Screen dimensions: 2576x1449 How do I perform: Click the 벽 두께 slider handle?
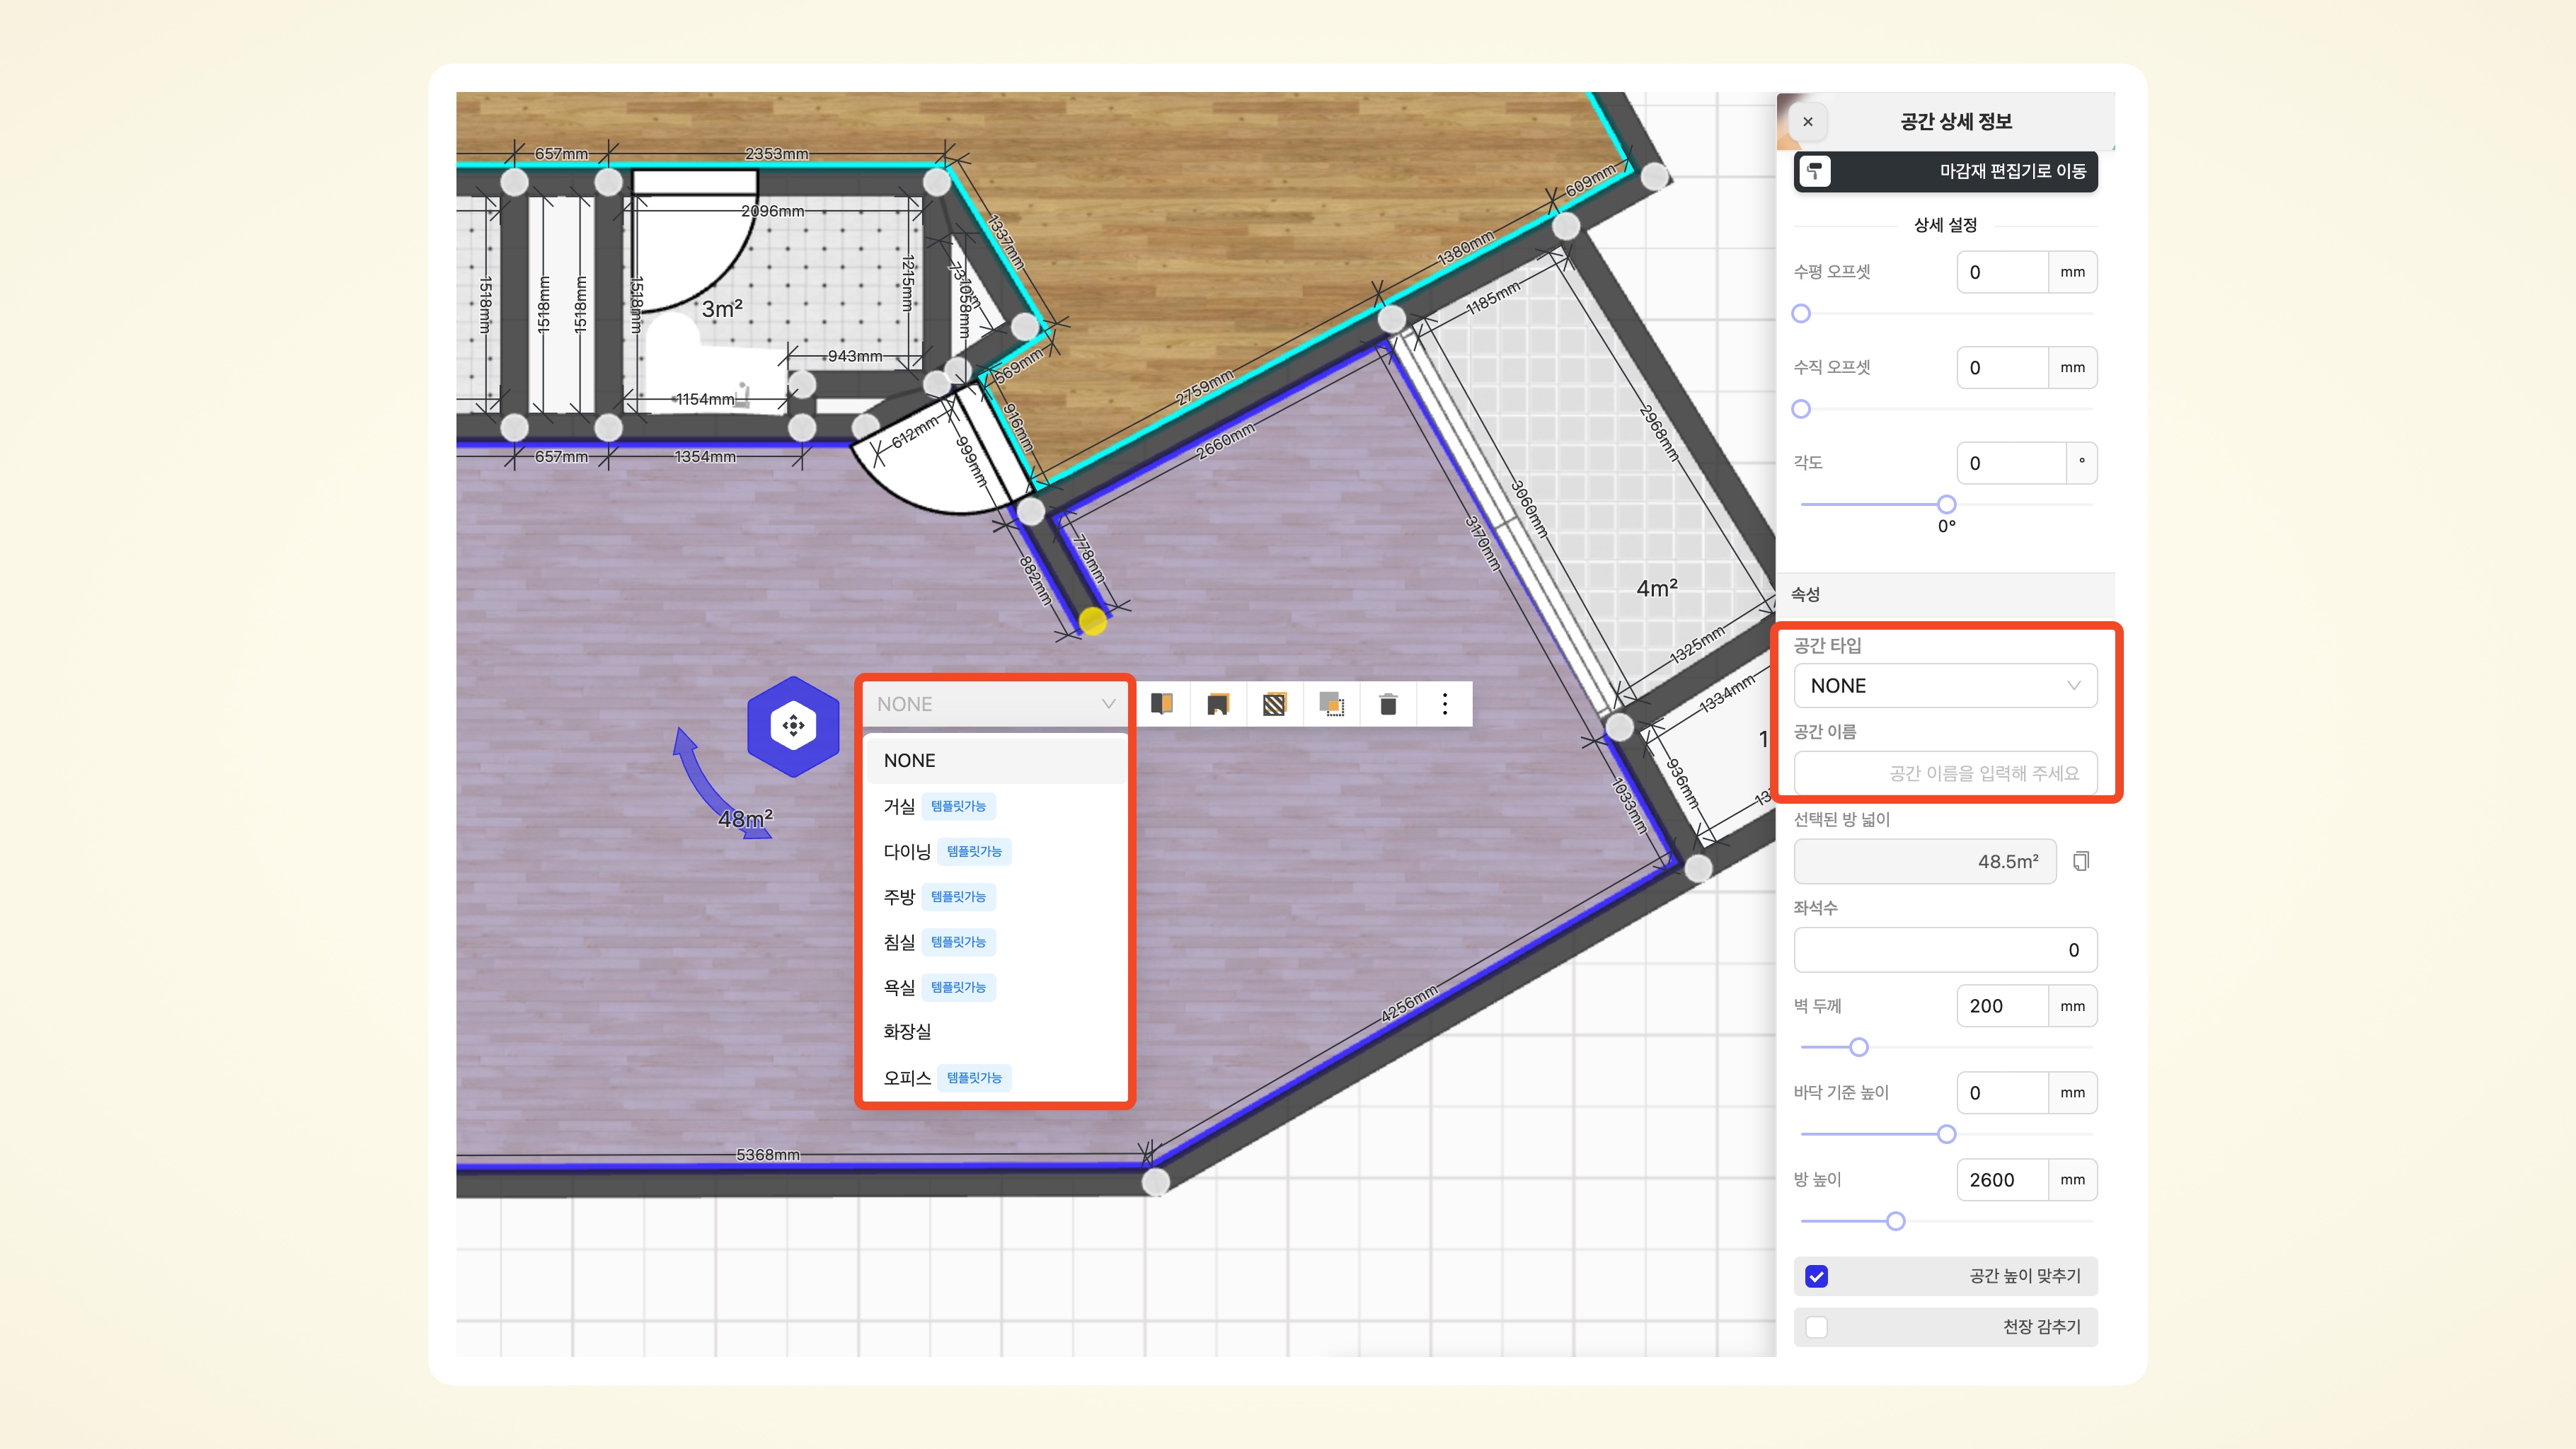tap(1859, 1047)
